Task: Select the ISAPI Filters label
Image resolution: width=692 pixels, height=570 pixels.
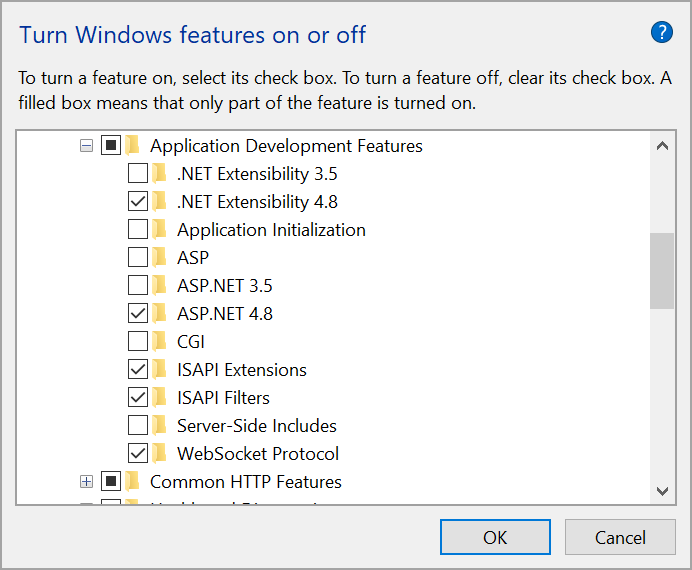Action: click(x=223, y=398)
